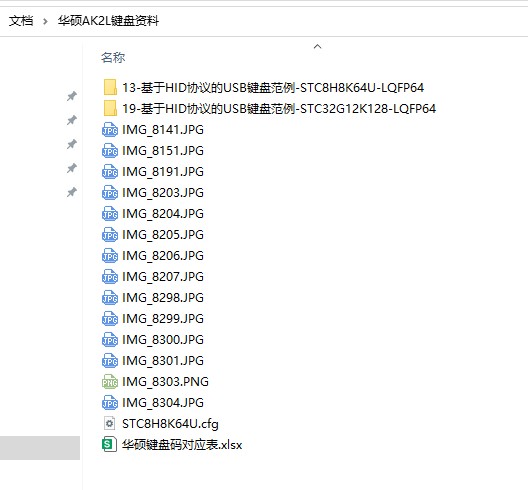Click 文档 in the address bar breadcrumb
Viewport: 528px width, 490px height.
(21, 21)
